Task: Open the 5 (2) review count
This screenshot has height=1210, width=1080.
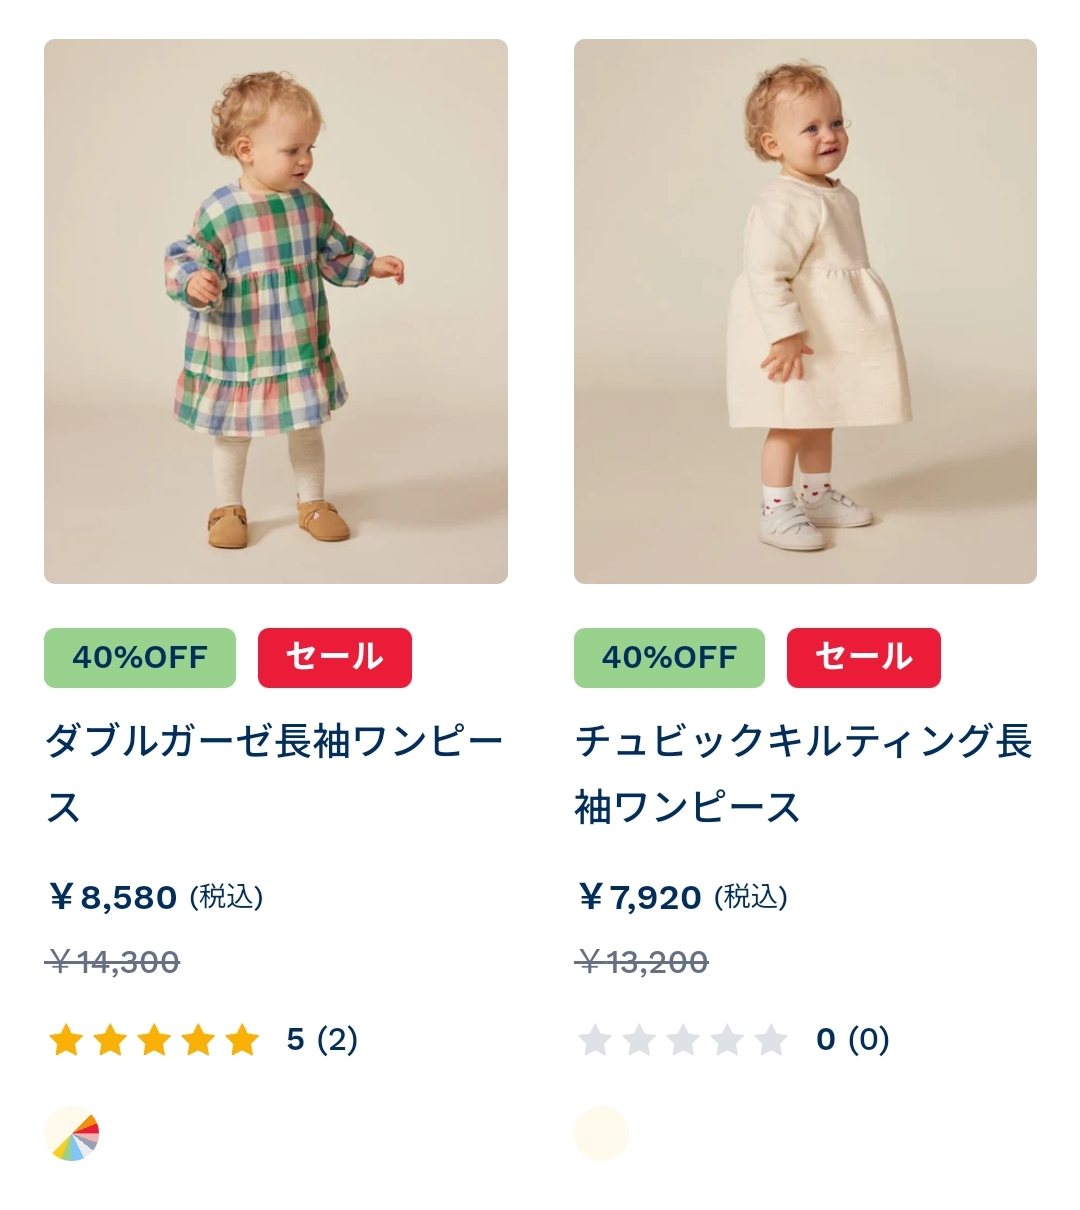Action: (x=322, y=1040)
